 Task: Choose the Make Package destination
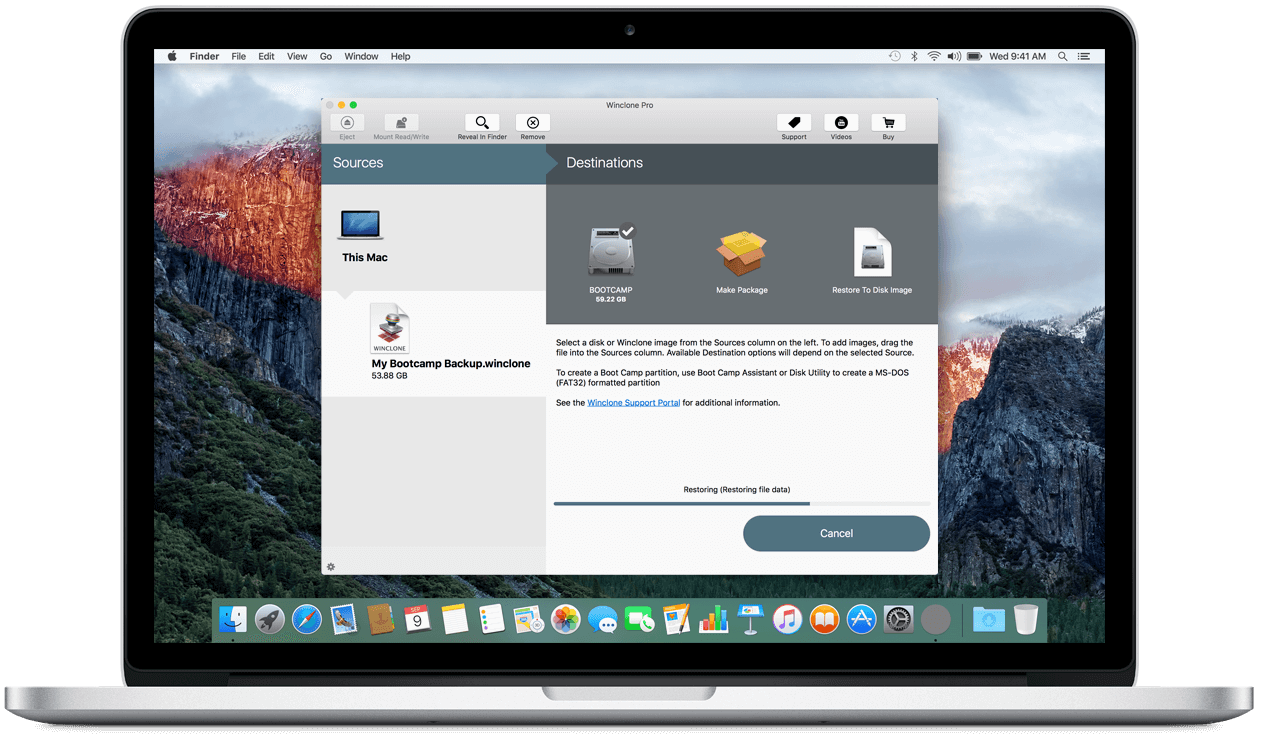[741, 262]
